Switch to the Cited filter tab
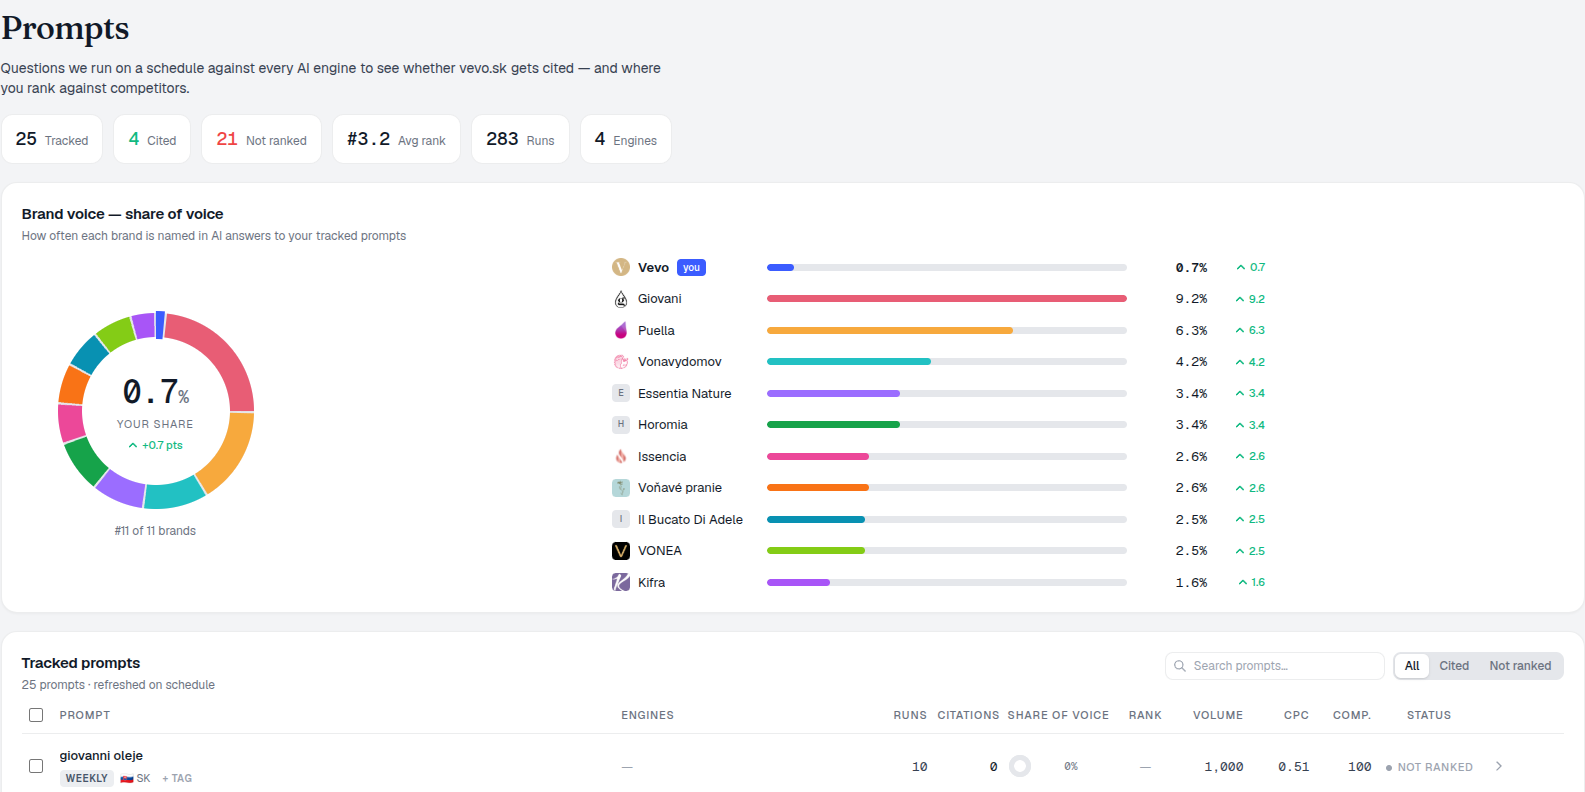This screenshot has height=792, width=1585. (x=1454, y=666)
